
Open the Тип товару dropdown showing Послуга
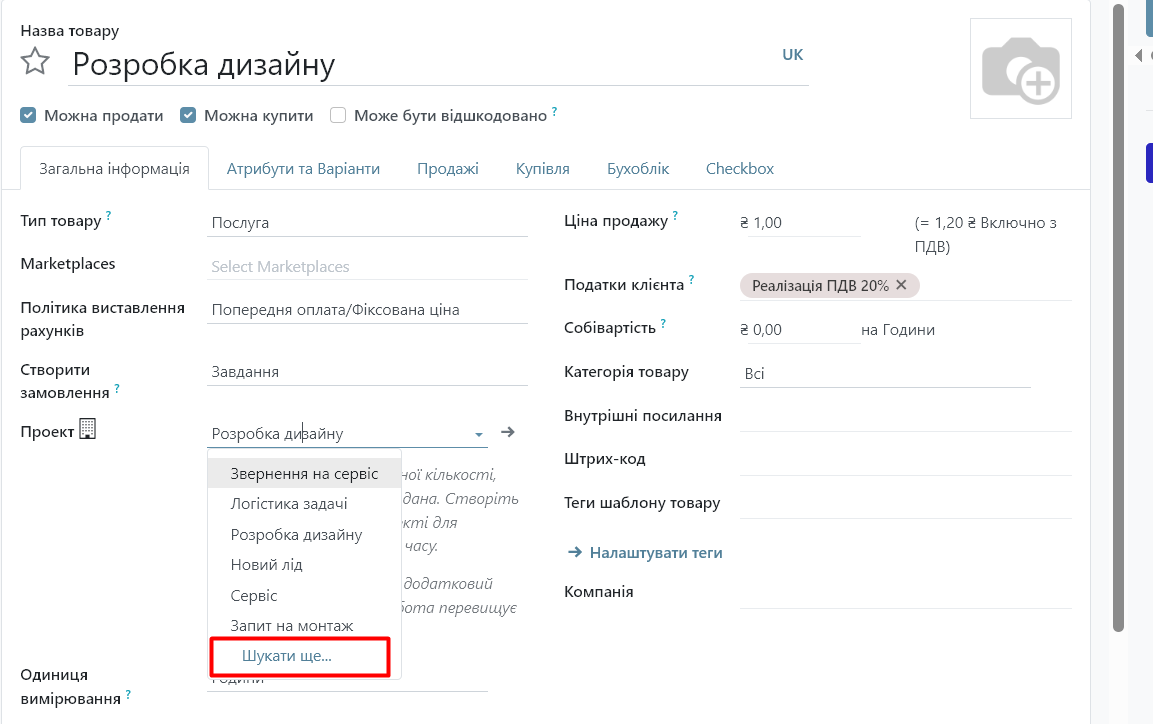coord(368,223)
